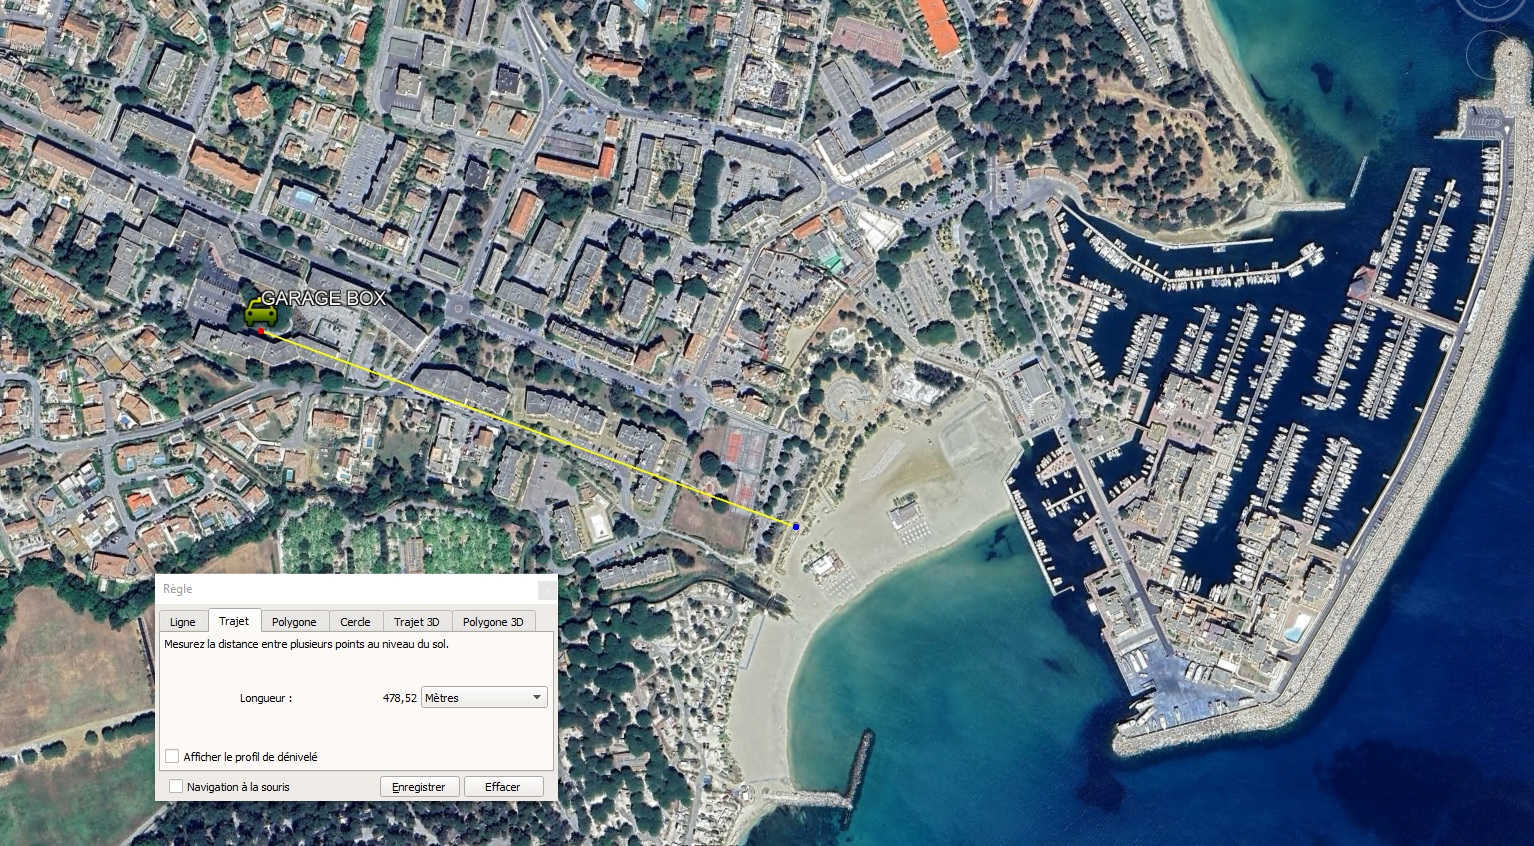
Task: Reselect the active Trajet tab
Action: pyautogui.click(x=235, y=620)
